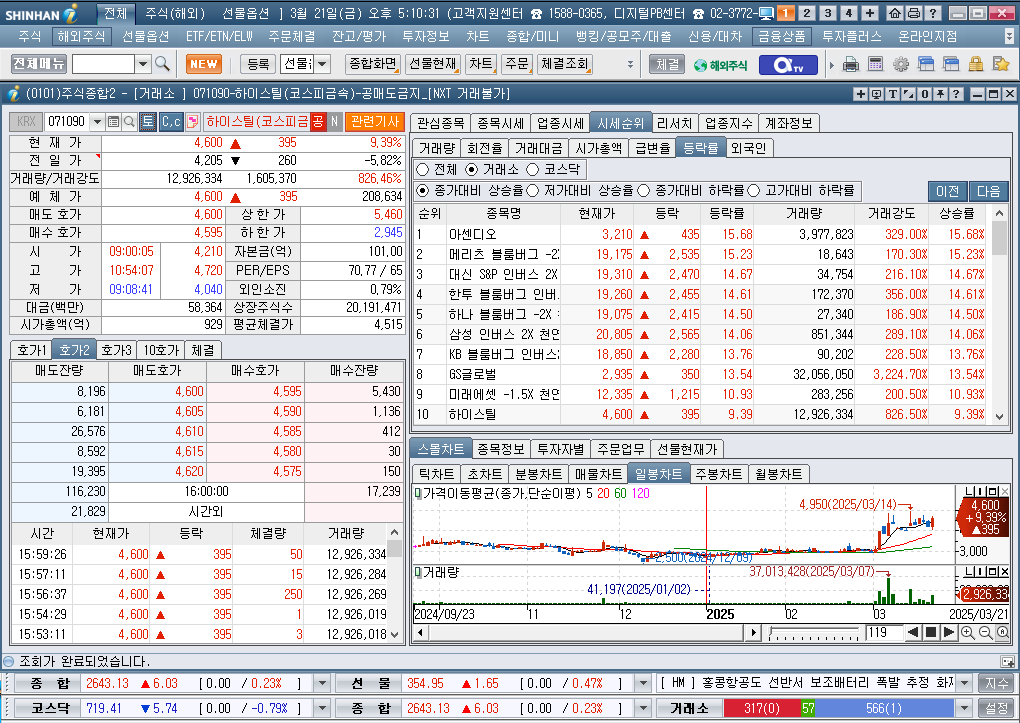Open help question mark in top title bar
Screen dimensions: 1020x723
tap(932, 13)
